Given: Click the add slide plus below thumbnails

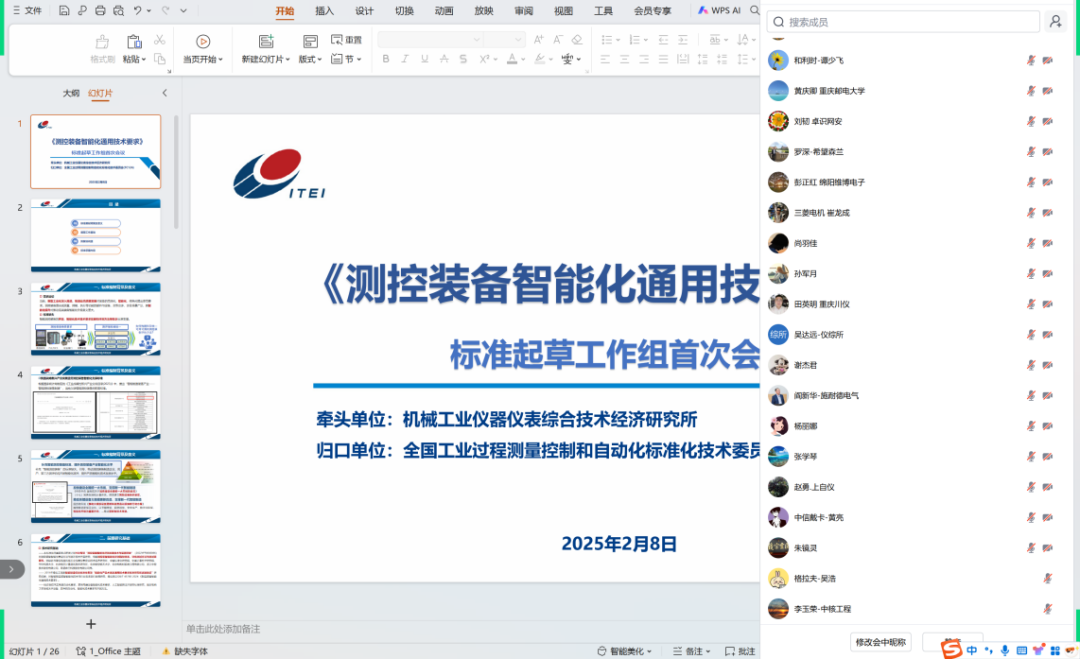Looking at the screenshot, I should (91, 624).
